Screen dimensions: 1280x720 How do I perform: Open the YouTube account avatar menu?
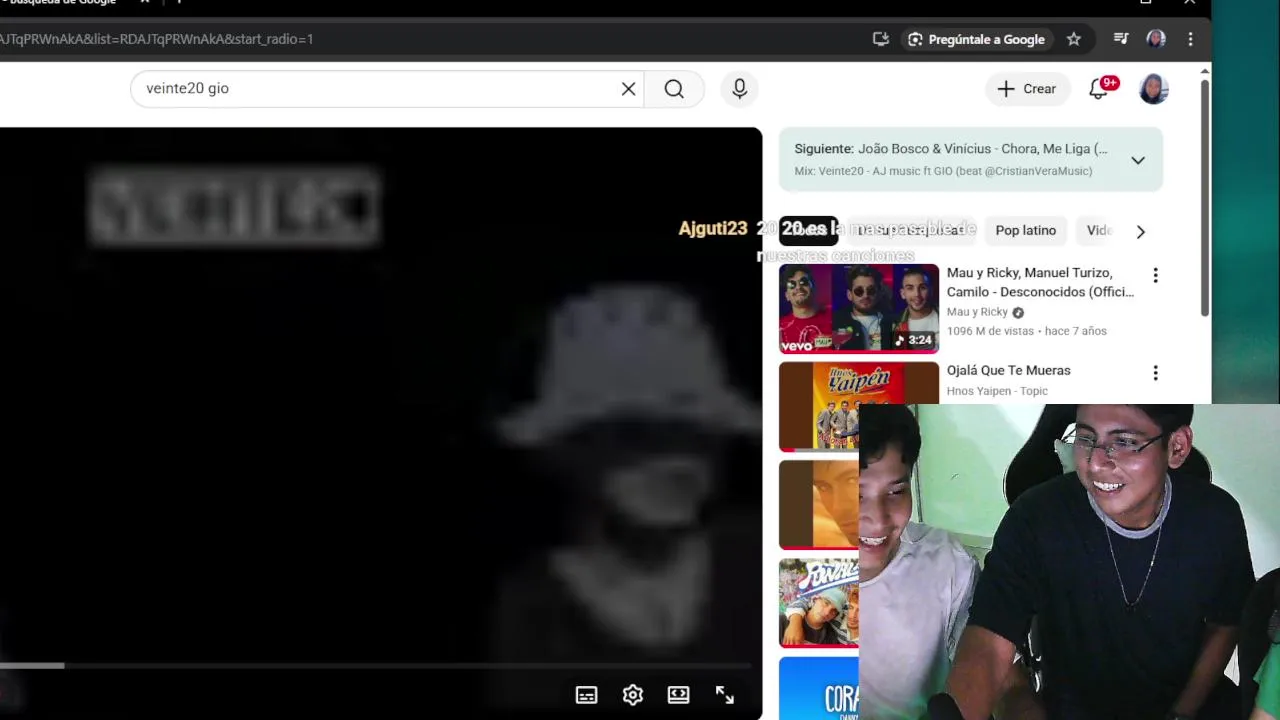(x=1154, y=89)
